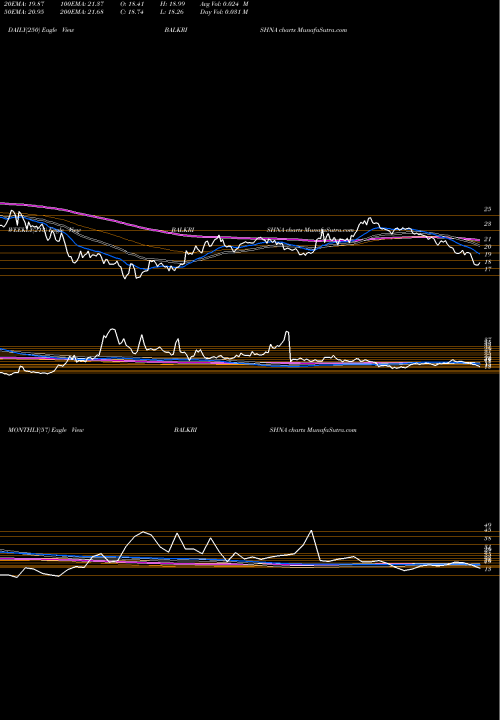Select the low price 'L: 18.26' text
The width and height of the screenshot is (500, 720).
tap(172, 12)
